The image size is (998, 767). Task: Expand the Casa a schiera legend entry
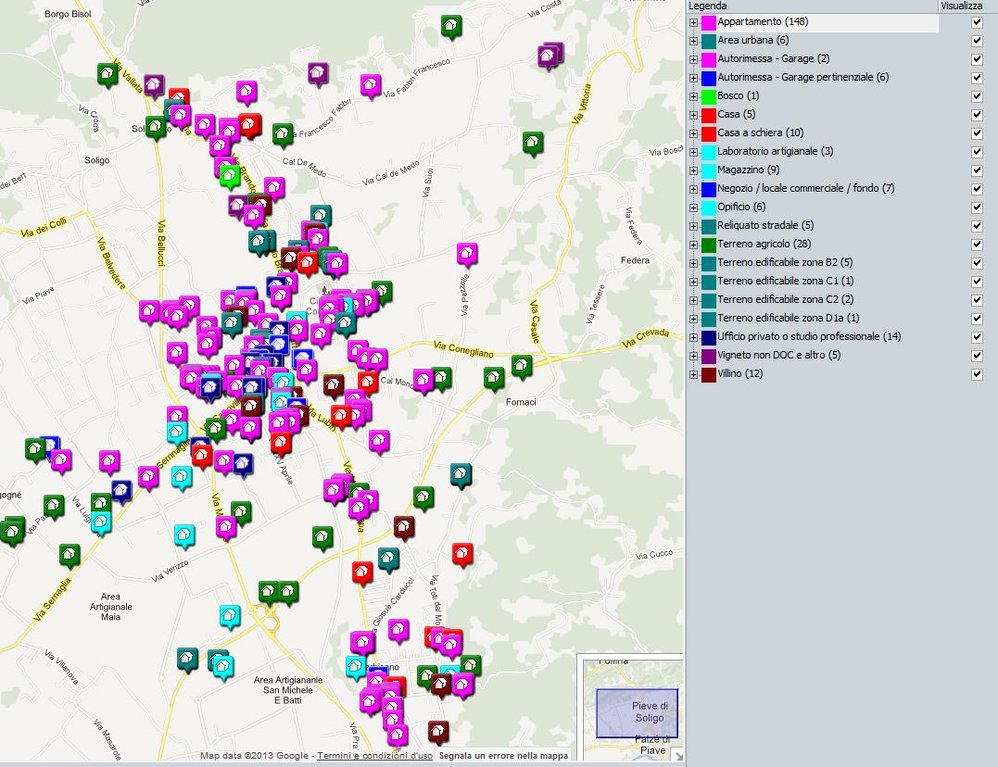pyautogui.click(x=694, y=133)
